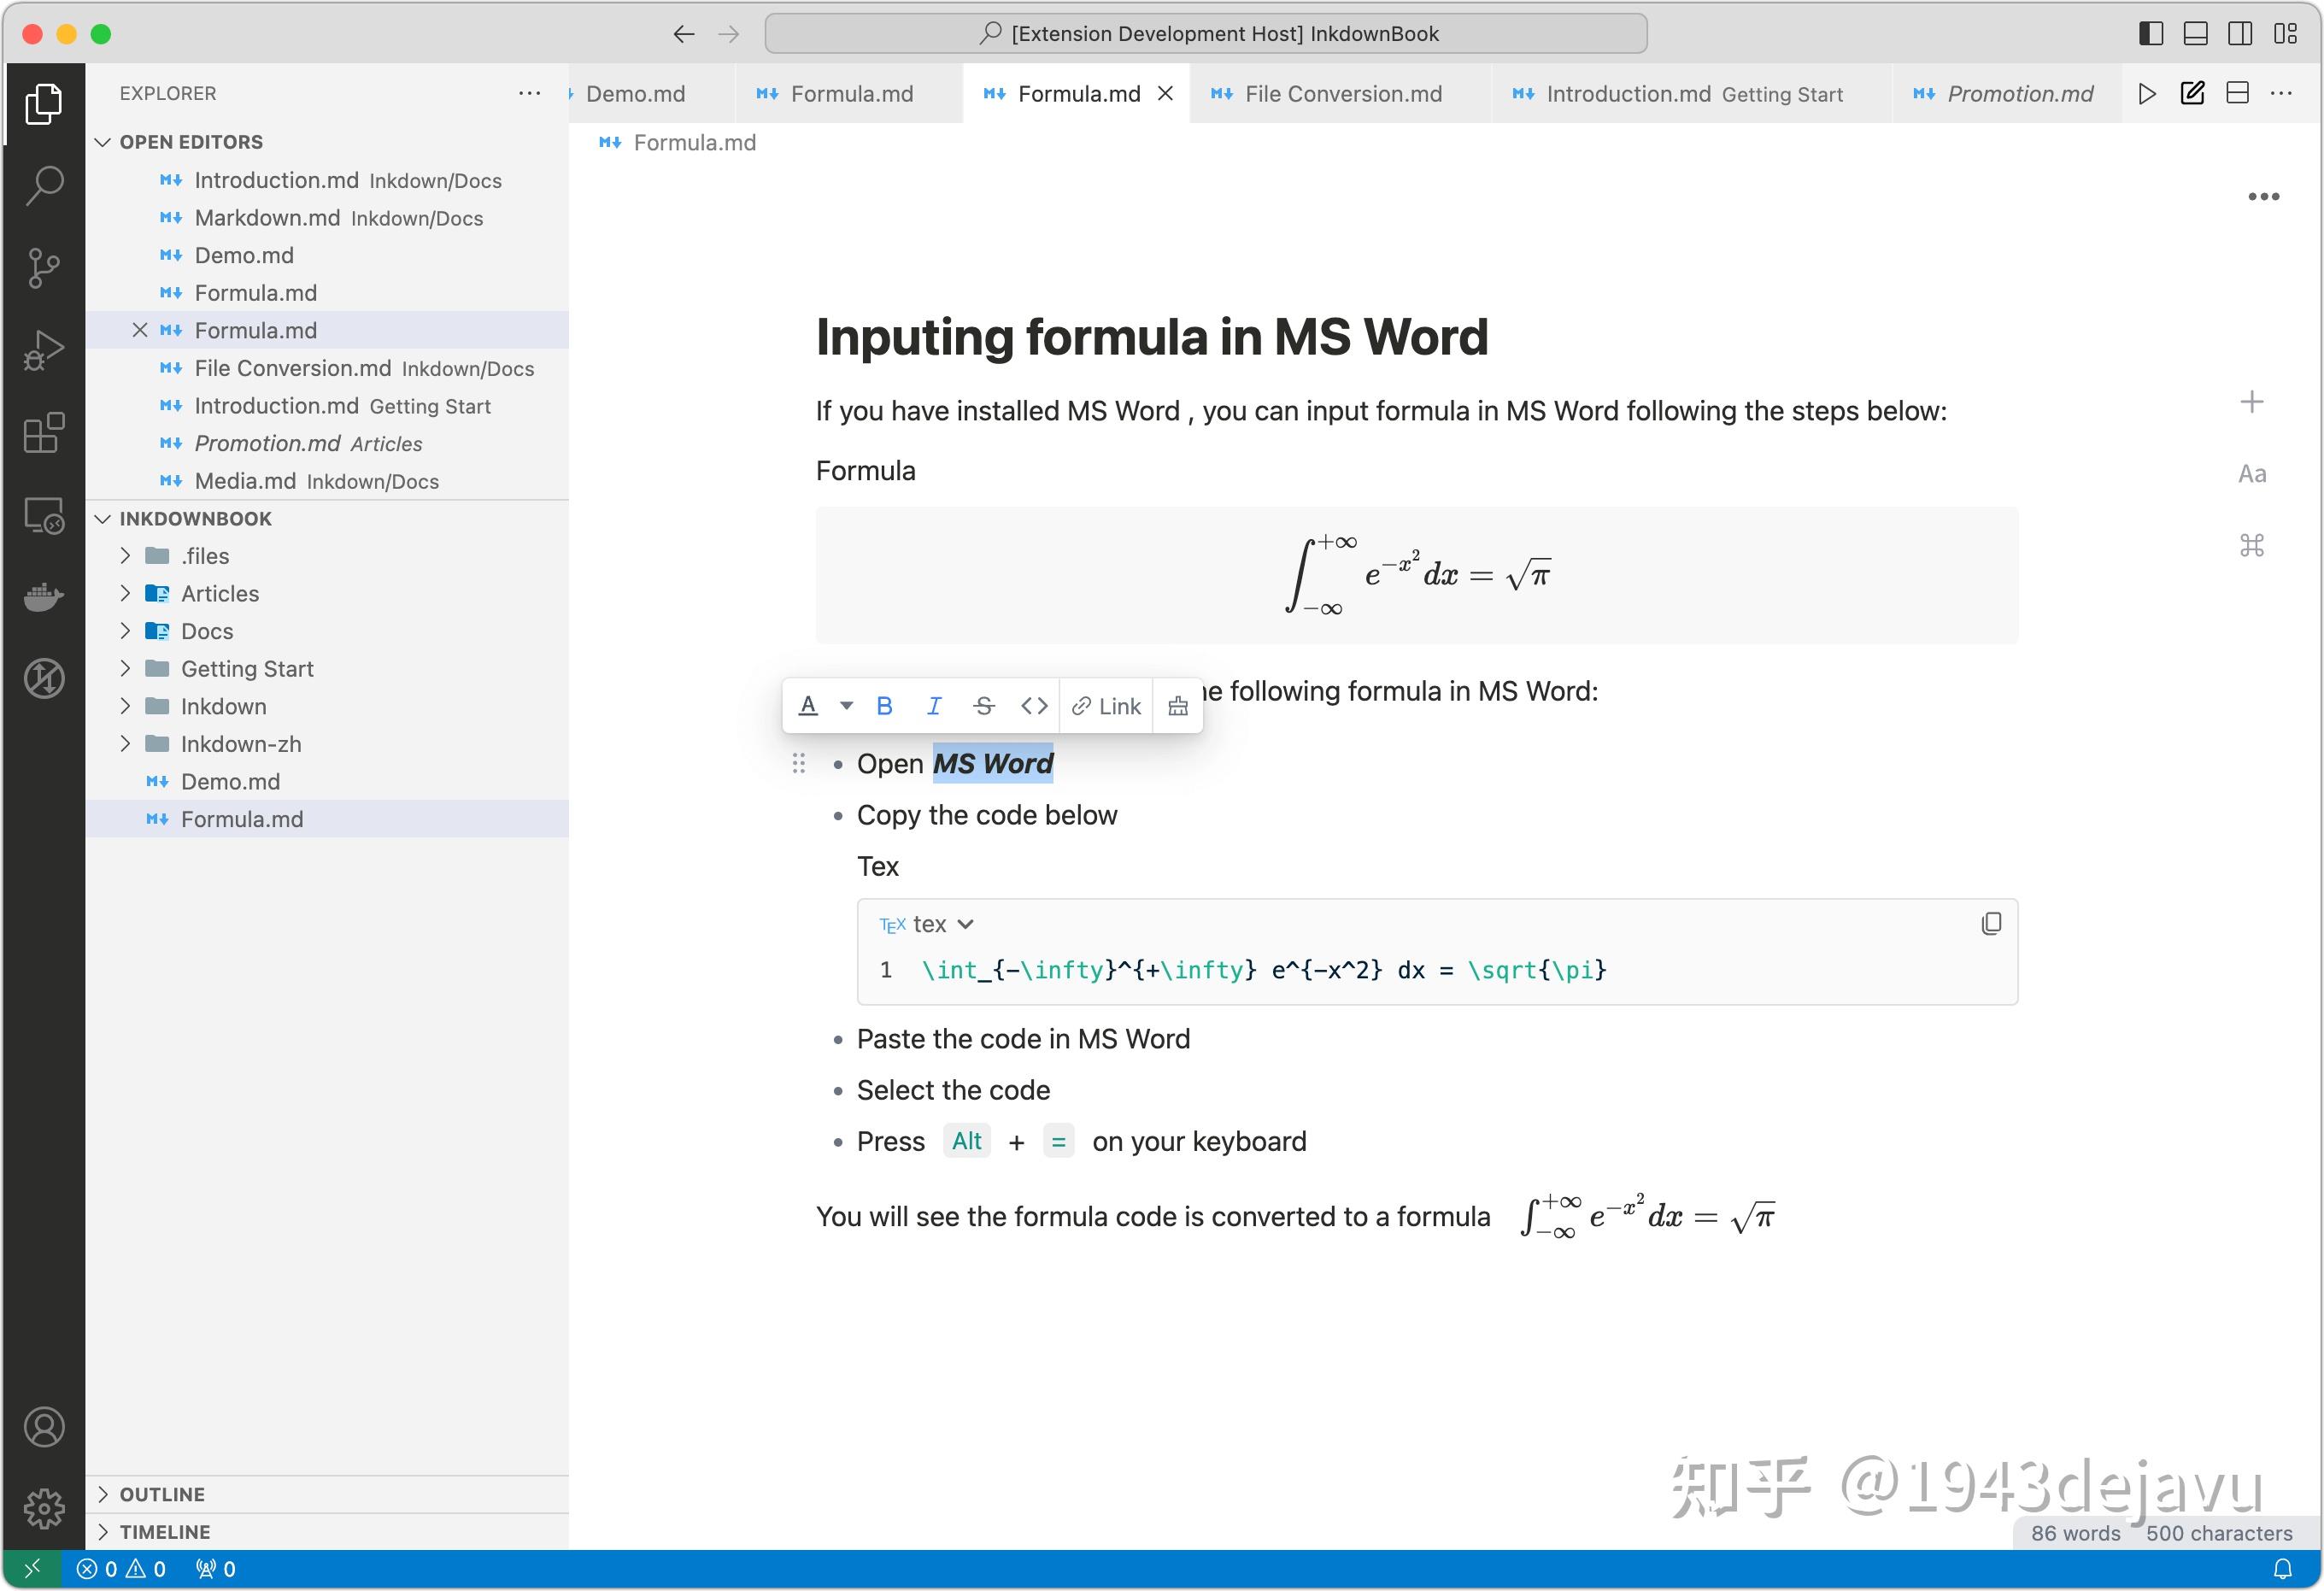
Task: Open the Source Control view
Action: [44, 267]
